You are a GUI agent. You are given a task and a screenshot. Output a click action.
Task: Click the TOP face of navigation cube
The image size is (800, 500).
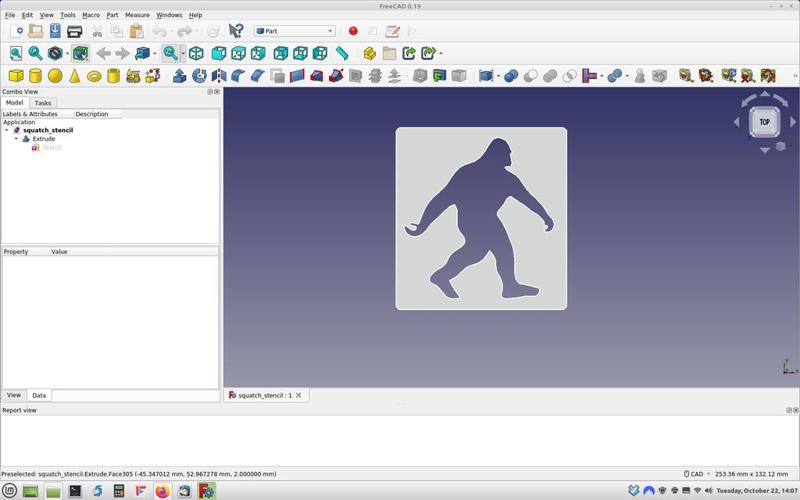tap(764, 122)
